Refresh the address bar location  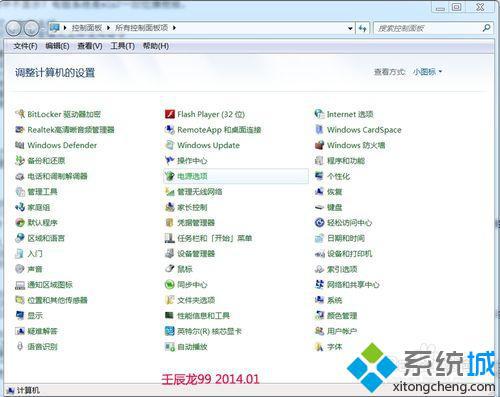point(362,28)
